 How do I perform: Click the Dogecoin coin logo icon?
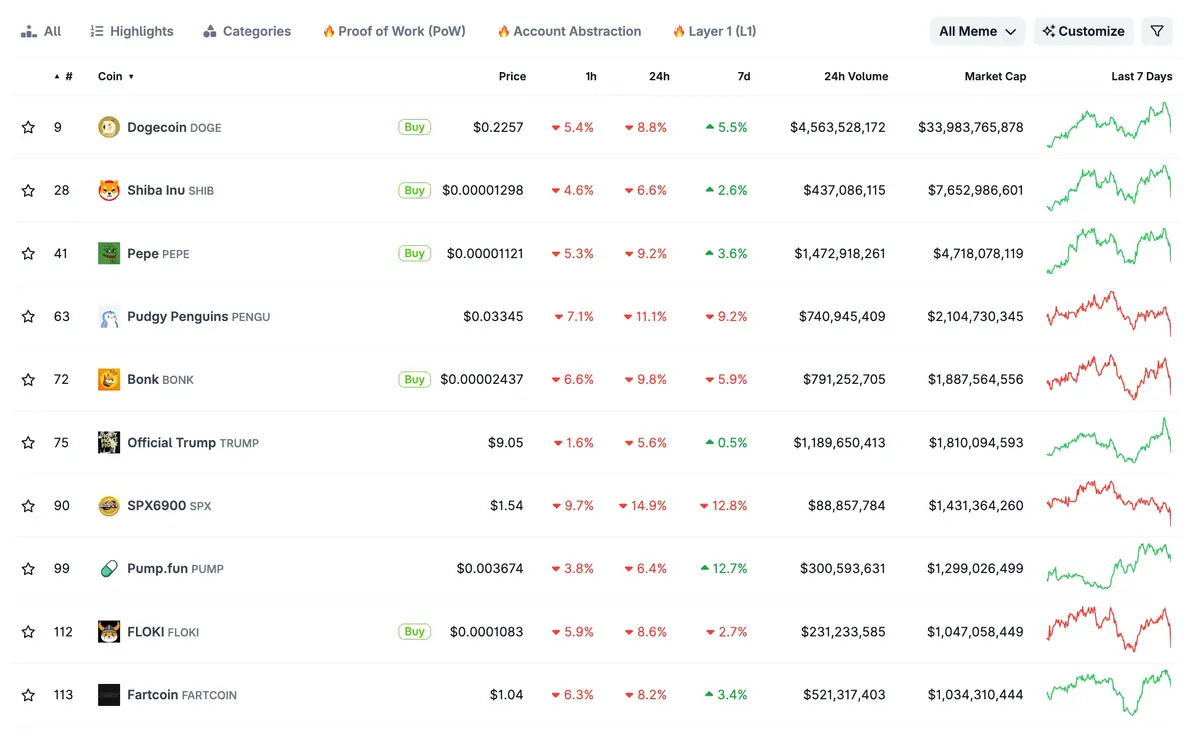pyautogui.click(x=109, y=127)
